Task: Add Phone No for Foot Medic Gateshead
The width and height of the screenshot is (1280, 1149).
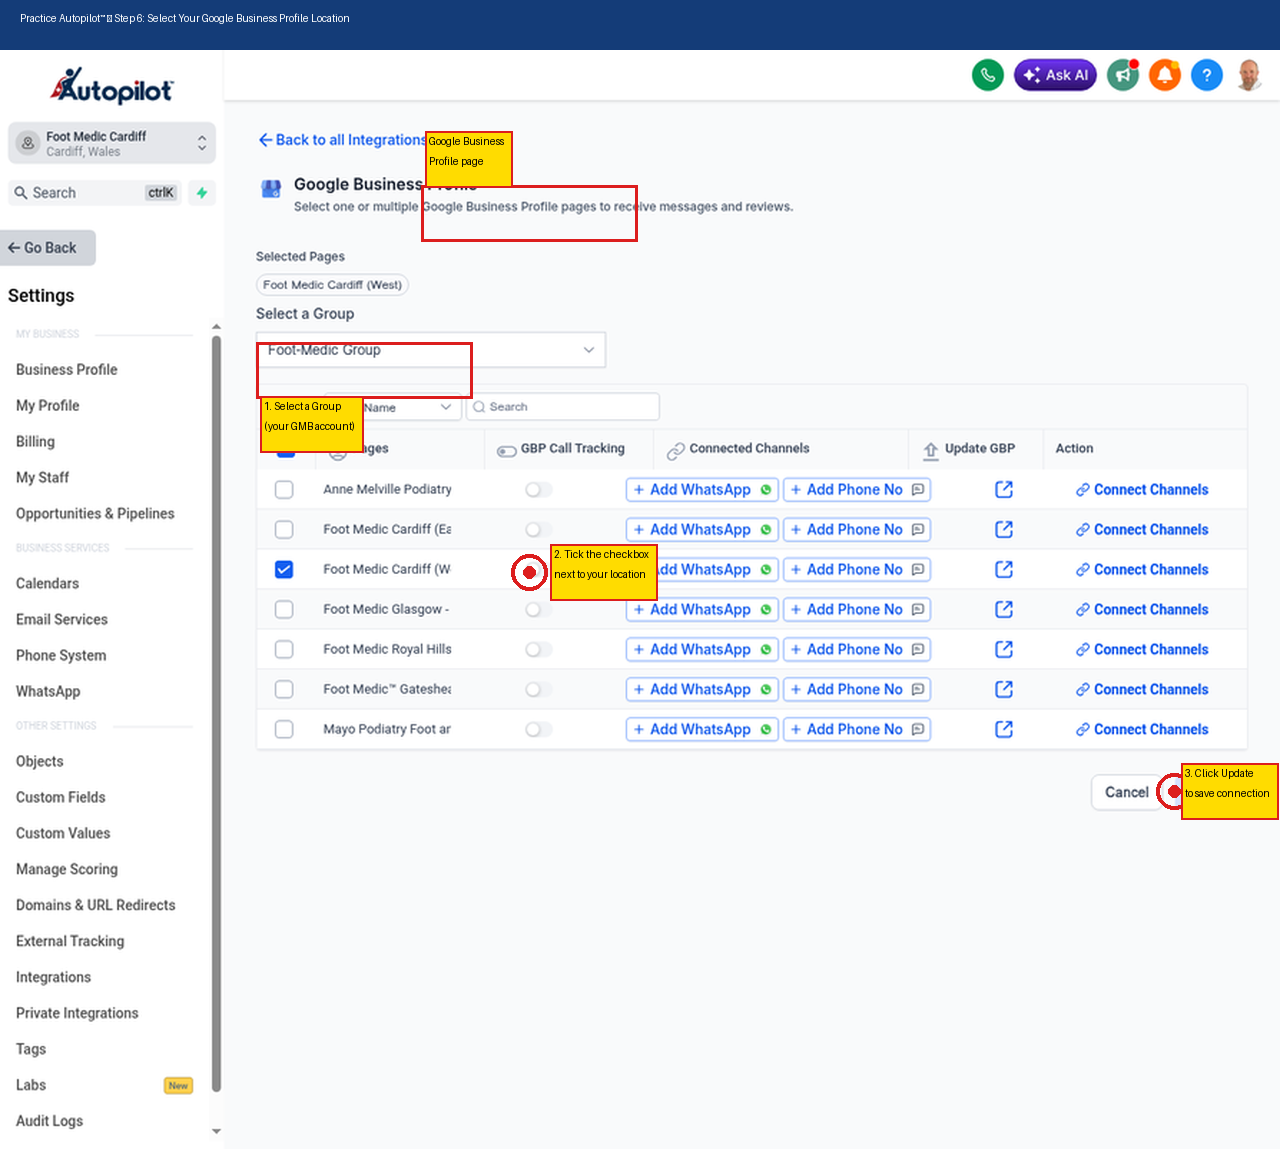Action: click(x=857, y=690)
